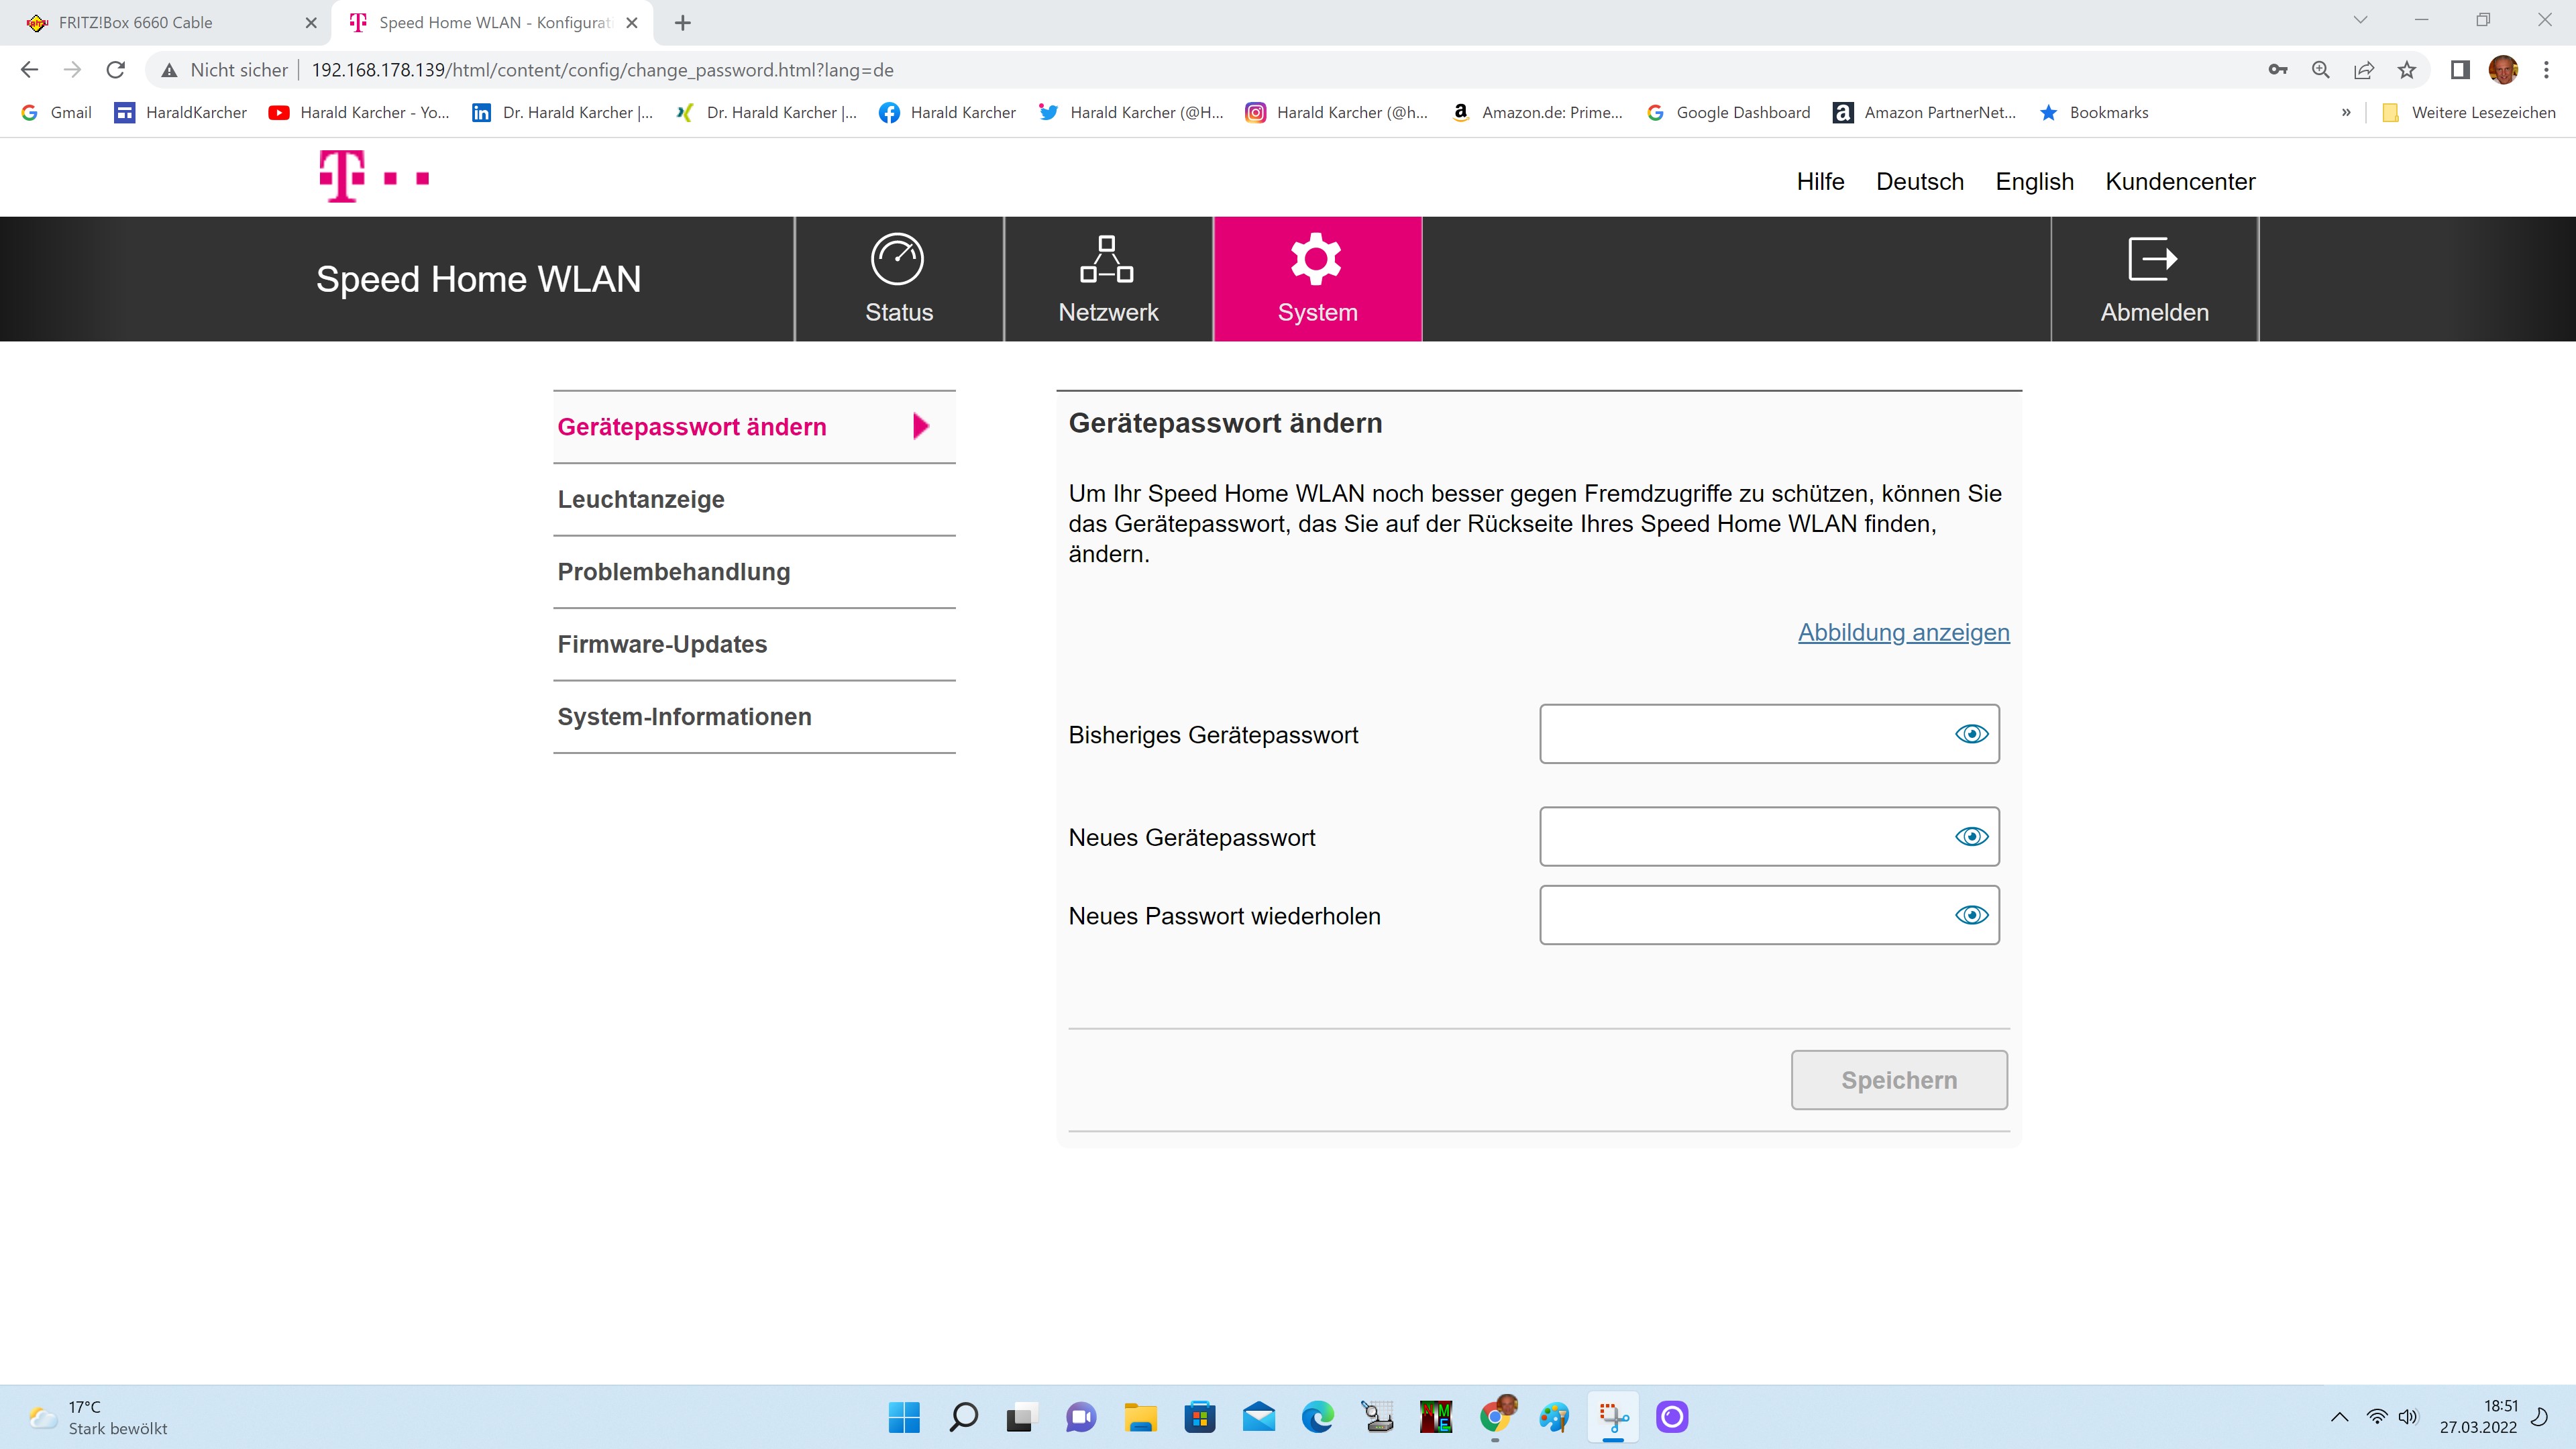Bookmark page with the star icon
This screenshot has height=1449, width=2576.
tap(2407, 70)
